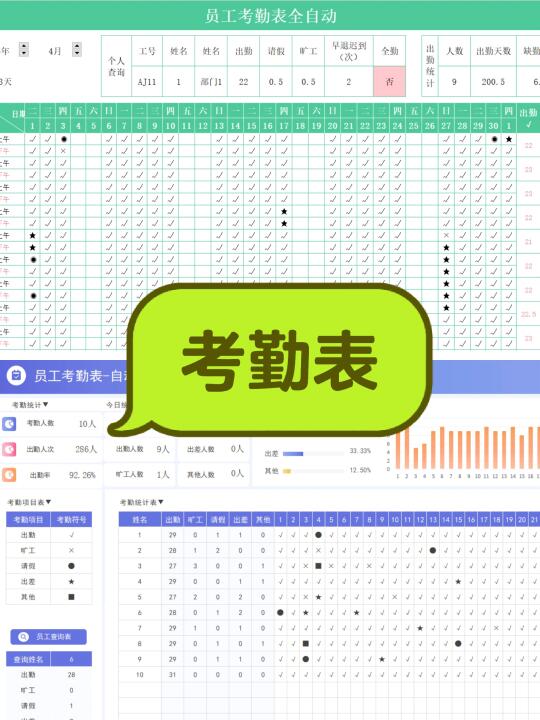Expand the 考勤项目表 dropdown arrow
The height and width of the screenshot is (720, 540).
pos(48,502)
